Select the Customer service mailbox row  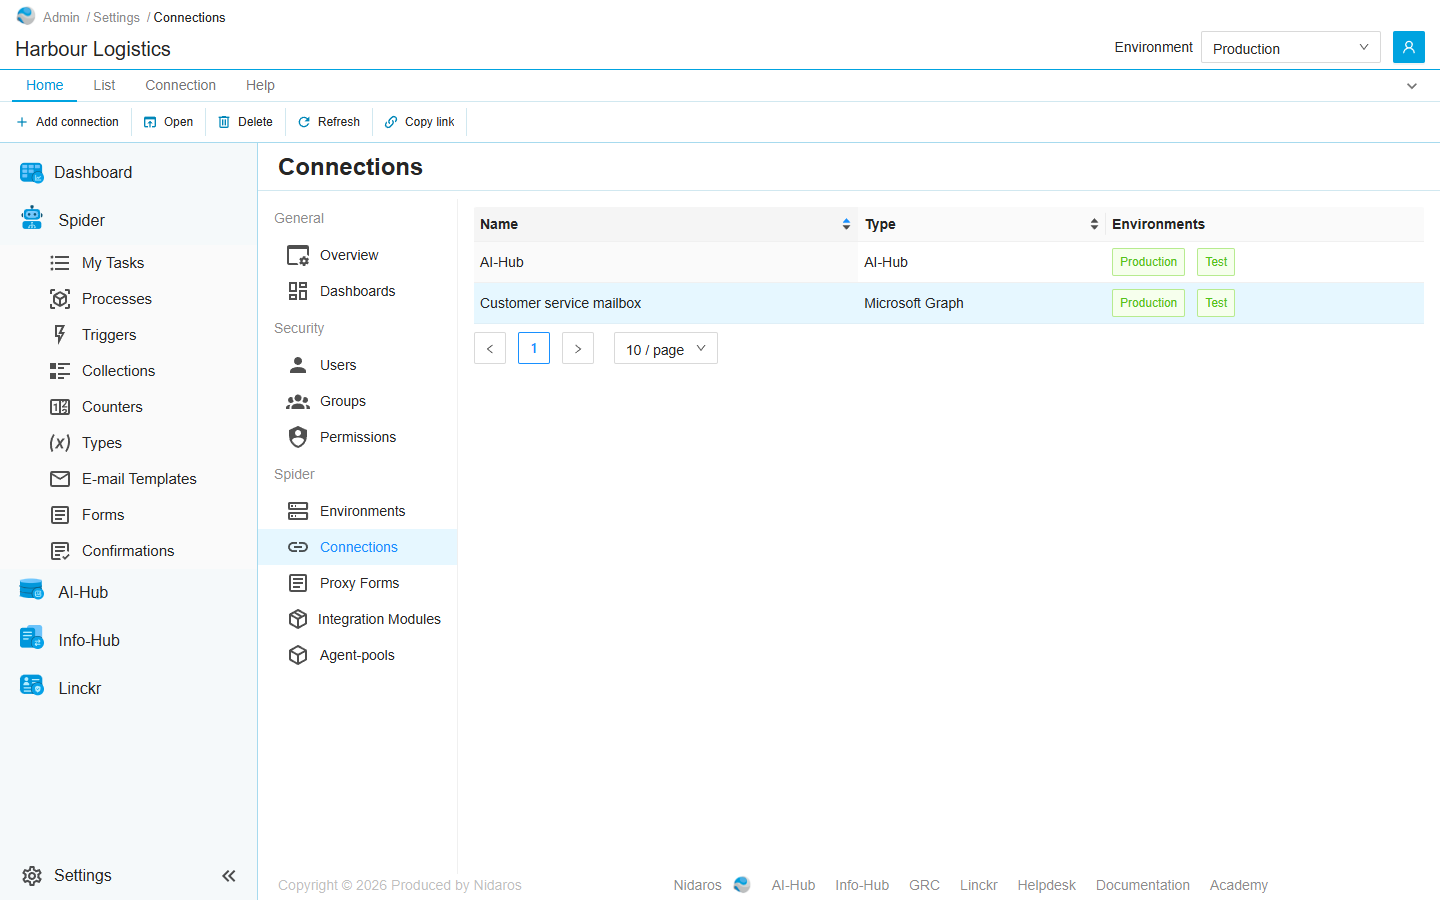tap(949, 303)
